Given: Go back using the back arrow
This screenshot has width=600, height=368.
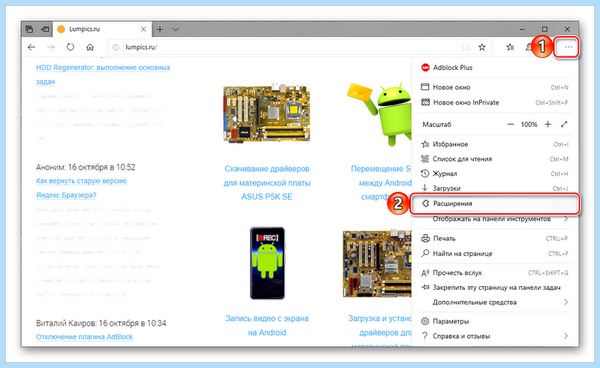Looking at the screenshot, I should pyautogui.click(x=31, y=47).
